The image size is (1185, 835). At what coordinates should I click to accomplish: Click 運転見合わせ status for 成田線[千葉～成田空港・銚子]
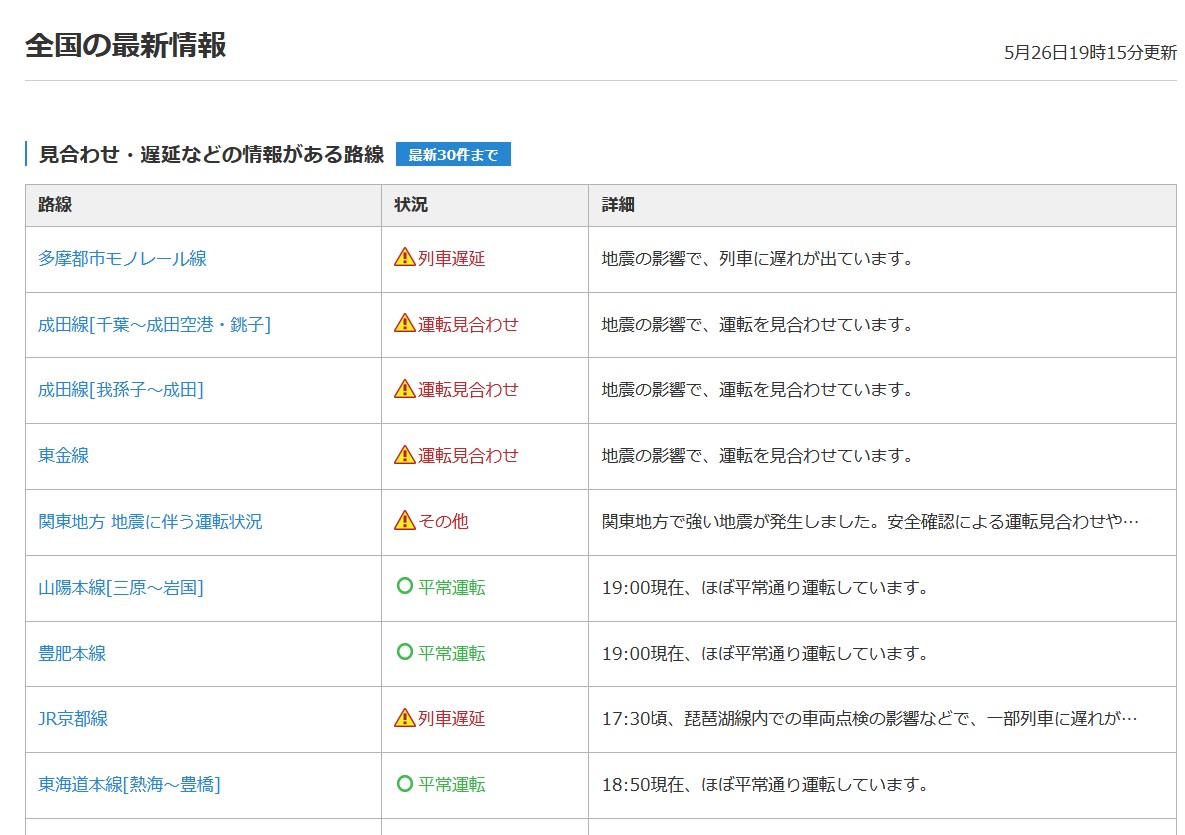click(468, 324)
